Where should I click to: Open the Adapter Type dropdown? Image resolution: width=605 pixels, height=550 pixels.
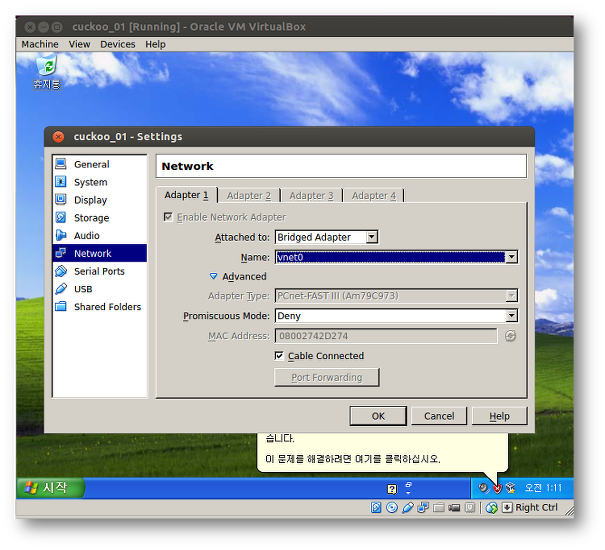click(396, 296)
